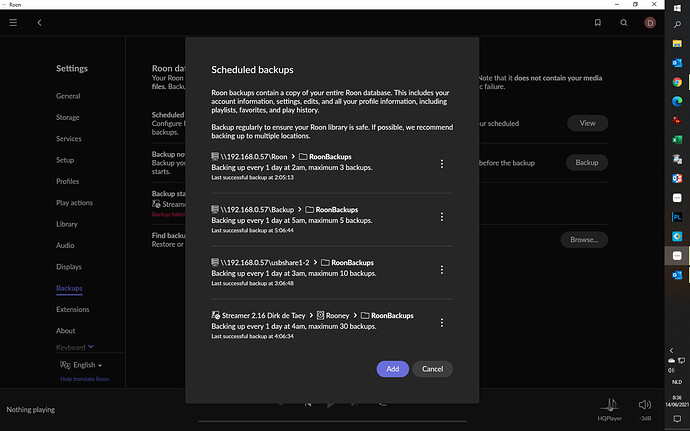Open Profiles settings section

pyautogui.click(x=68, y=181)
